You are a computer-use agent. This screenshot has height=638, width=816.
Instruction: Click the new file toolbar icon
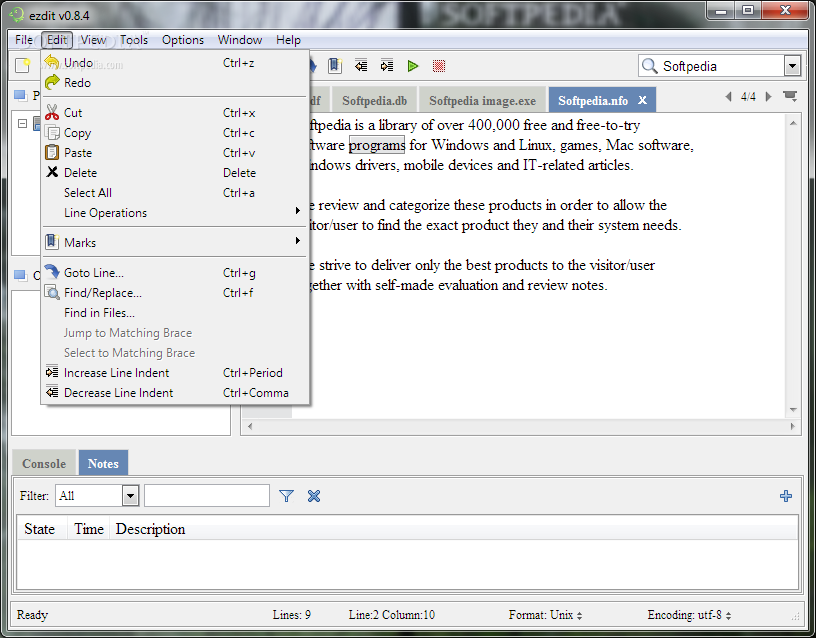[22, 66]
